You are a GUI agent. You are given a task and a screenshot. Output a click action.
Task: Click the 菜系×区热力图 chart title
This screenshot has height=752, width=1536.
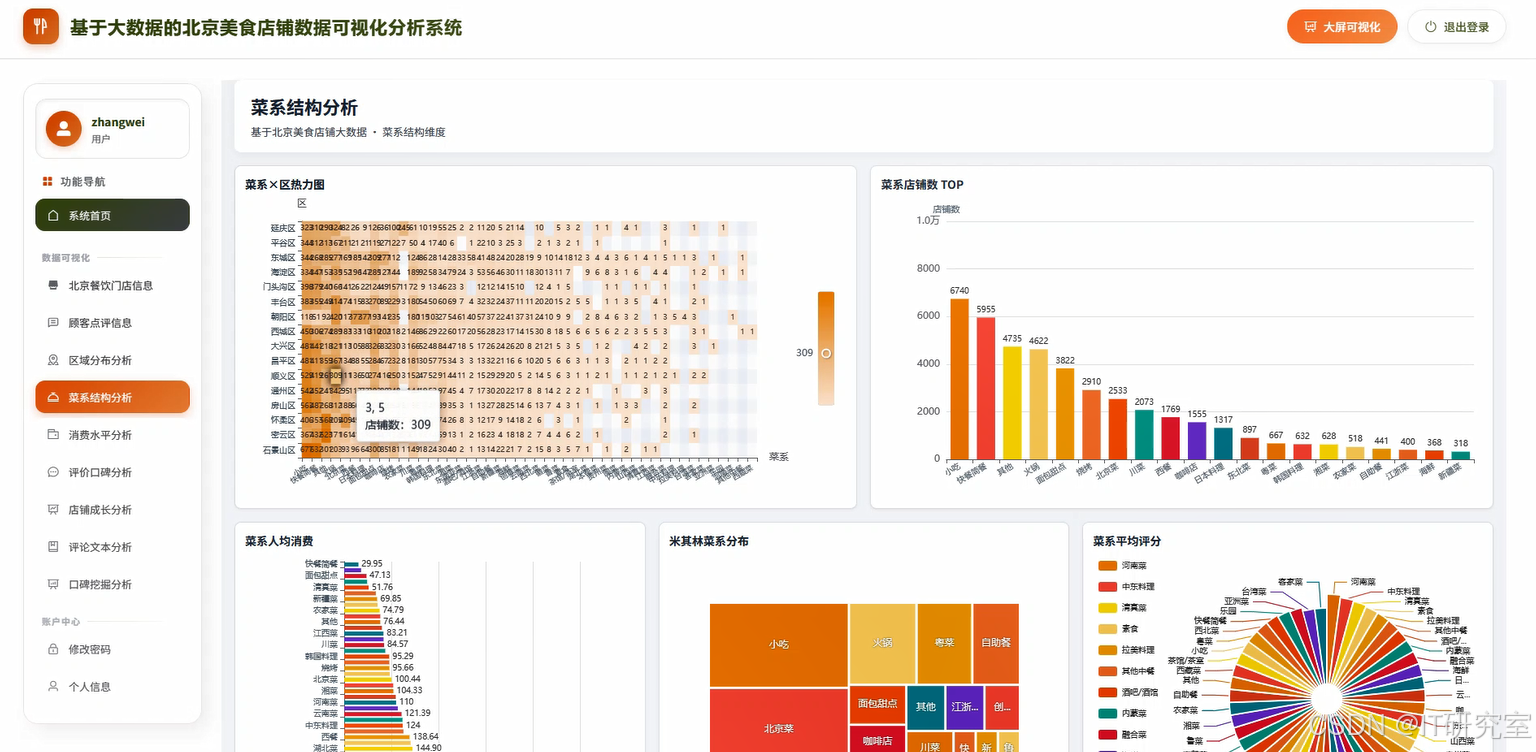click(285, 185)
